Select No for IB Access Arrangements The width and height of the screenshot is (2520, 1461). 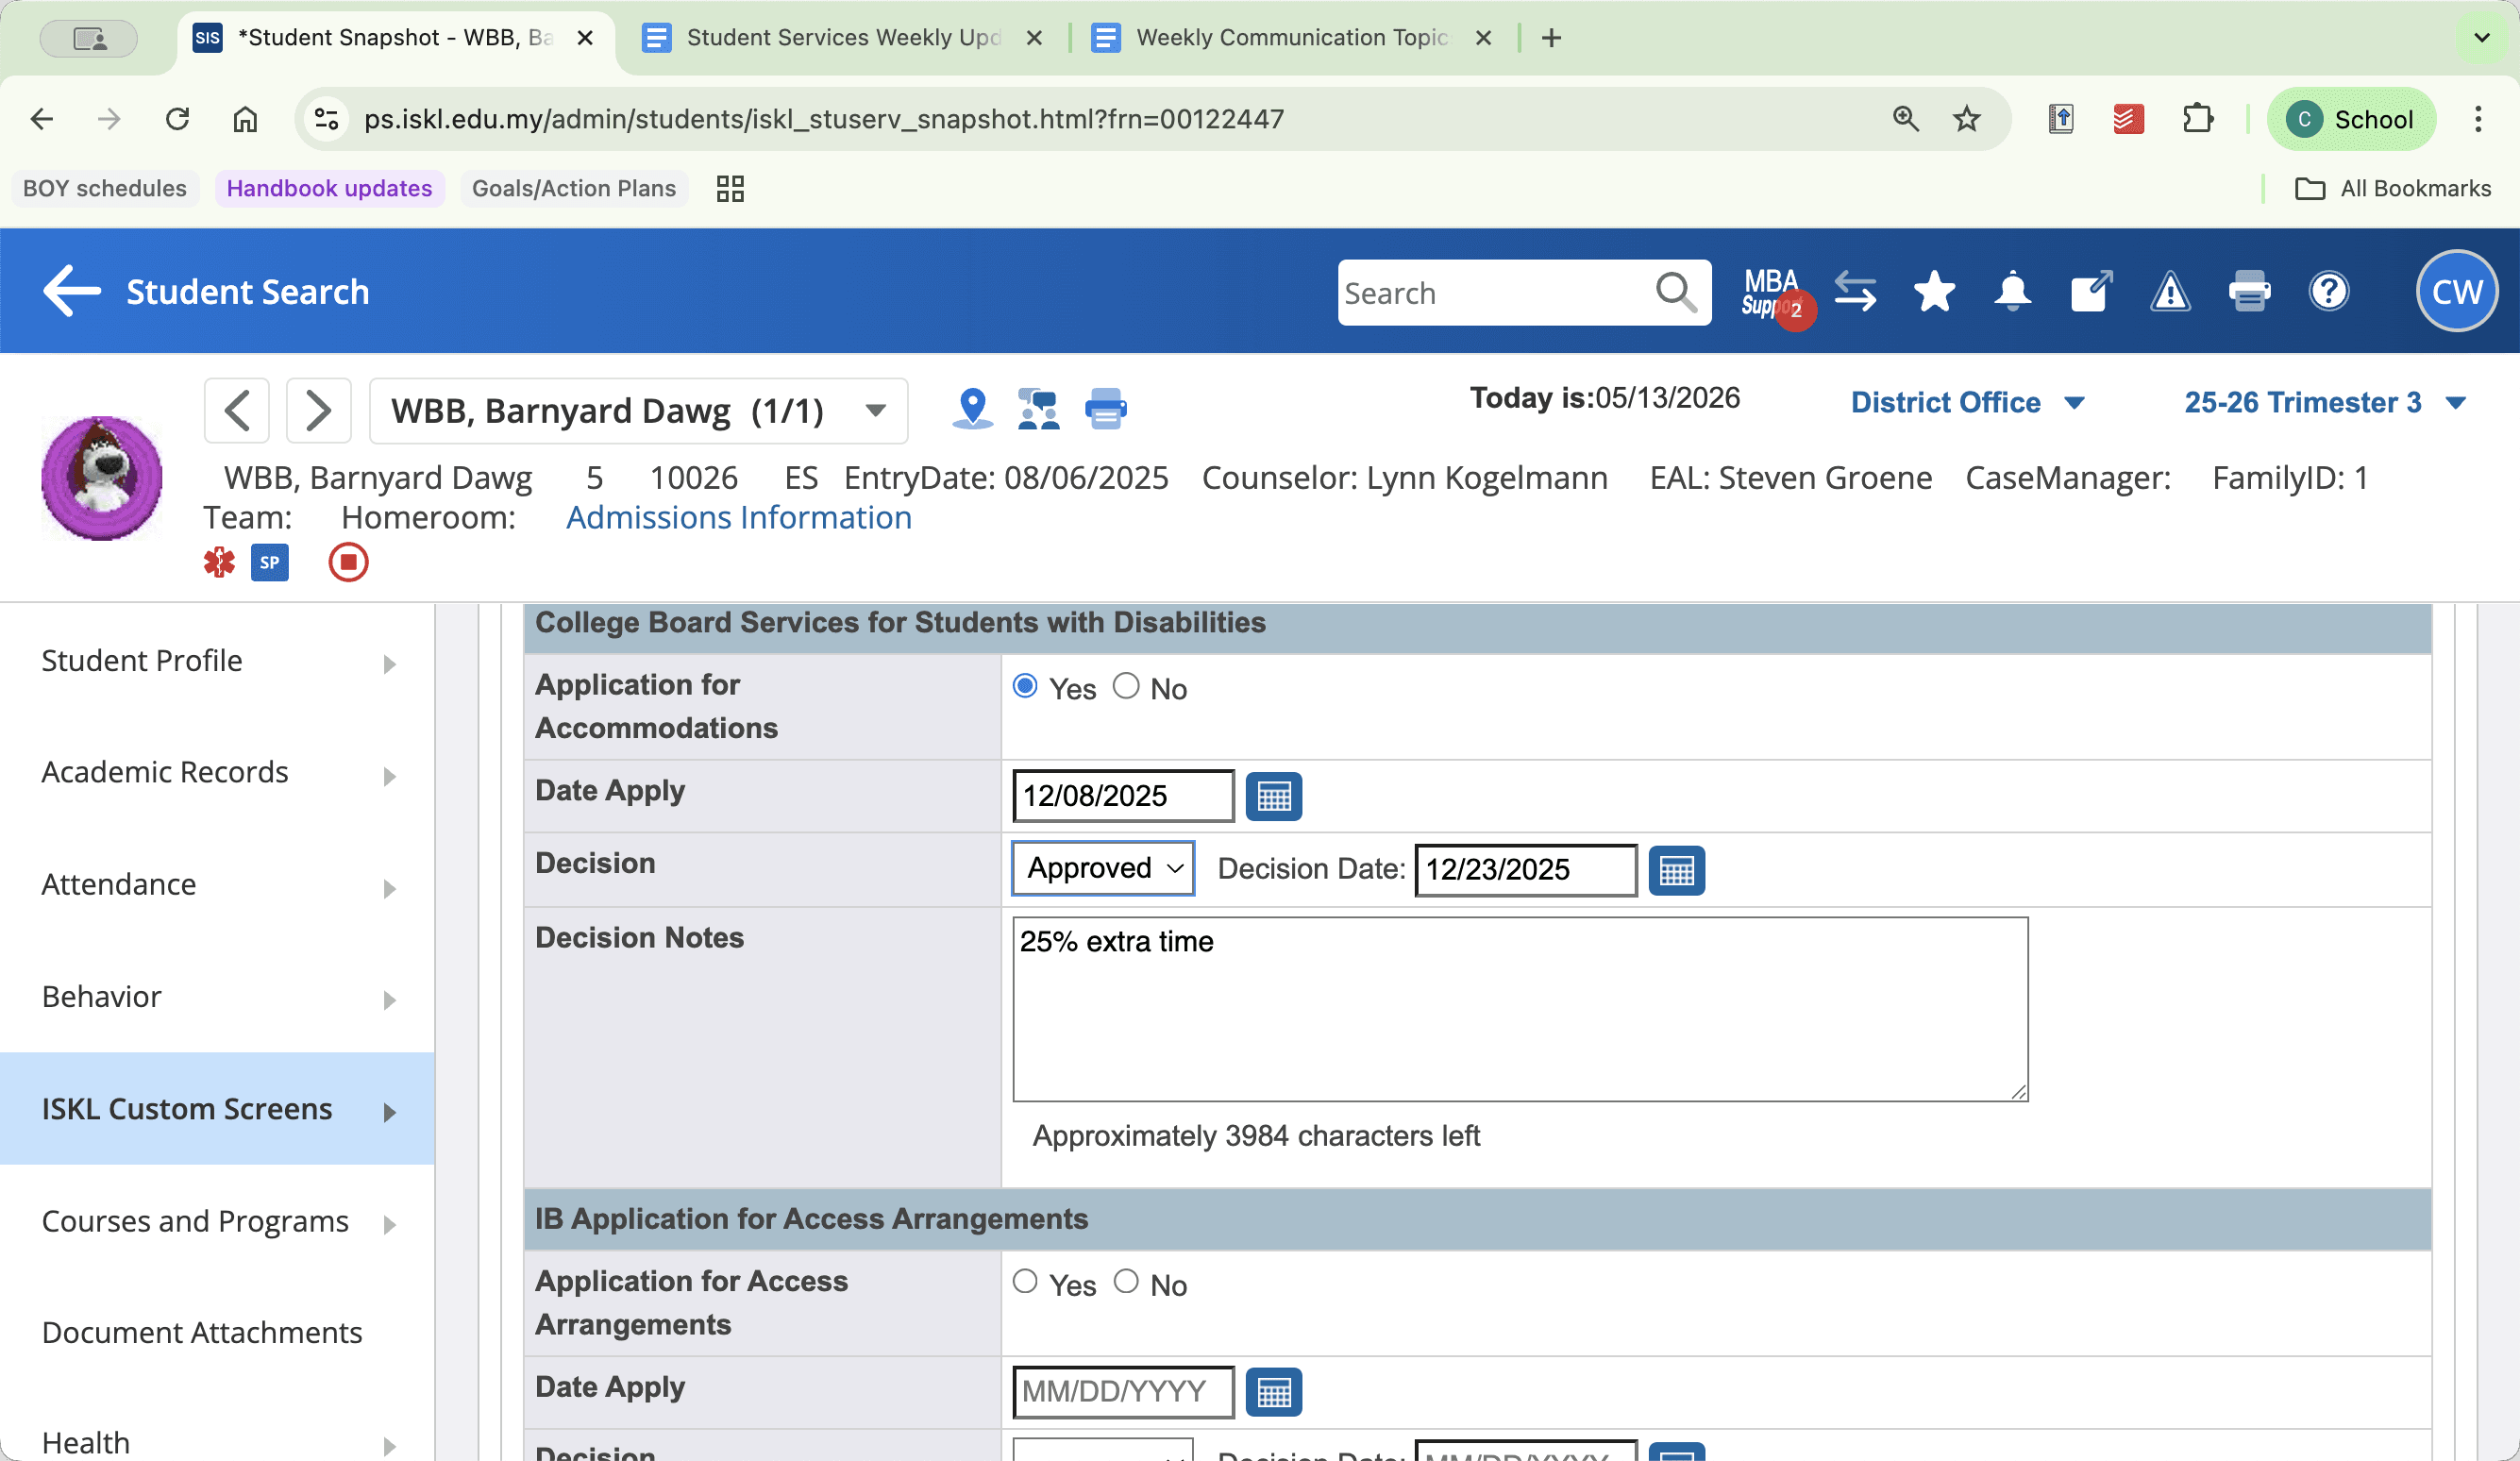(x=1126, y=1281)
